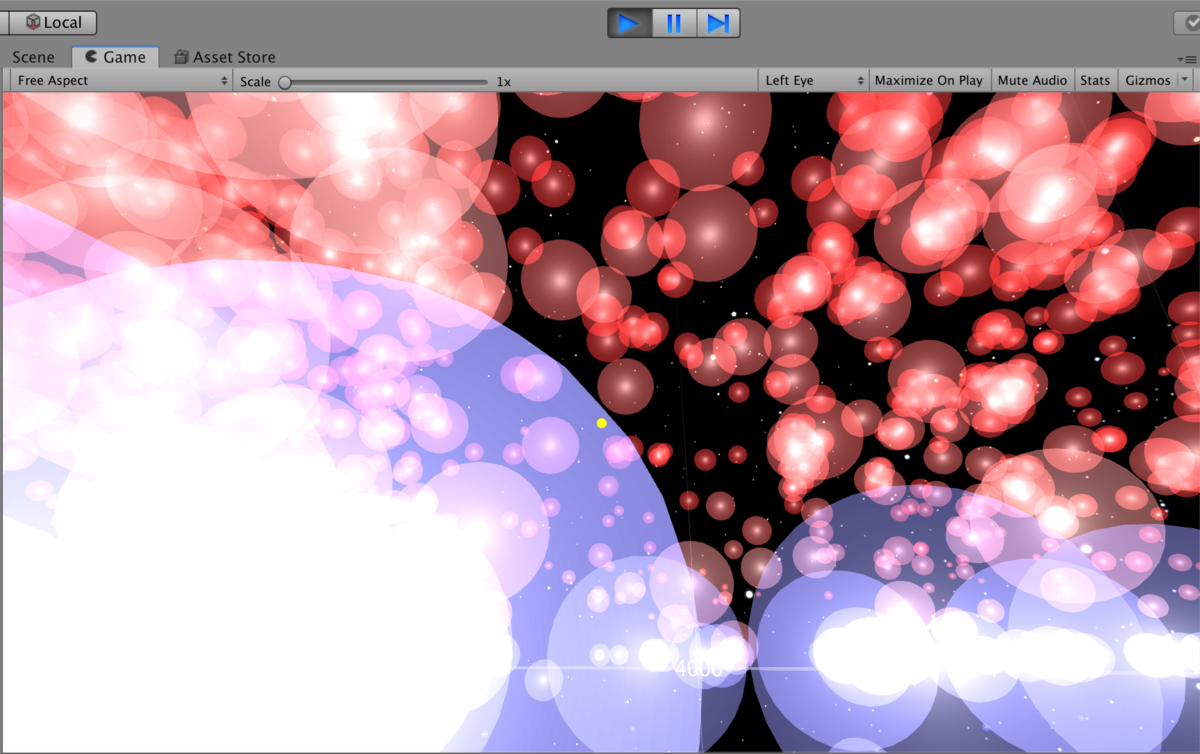Toggle Gizmos in Game view
1200x754 pixels.
tap(1147, 80)
